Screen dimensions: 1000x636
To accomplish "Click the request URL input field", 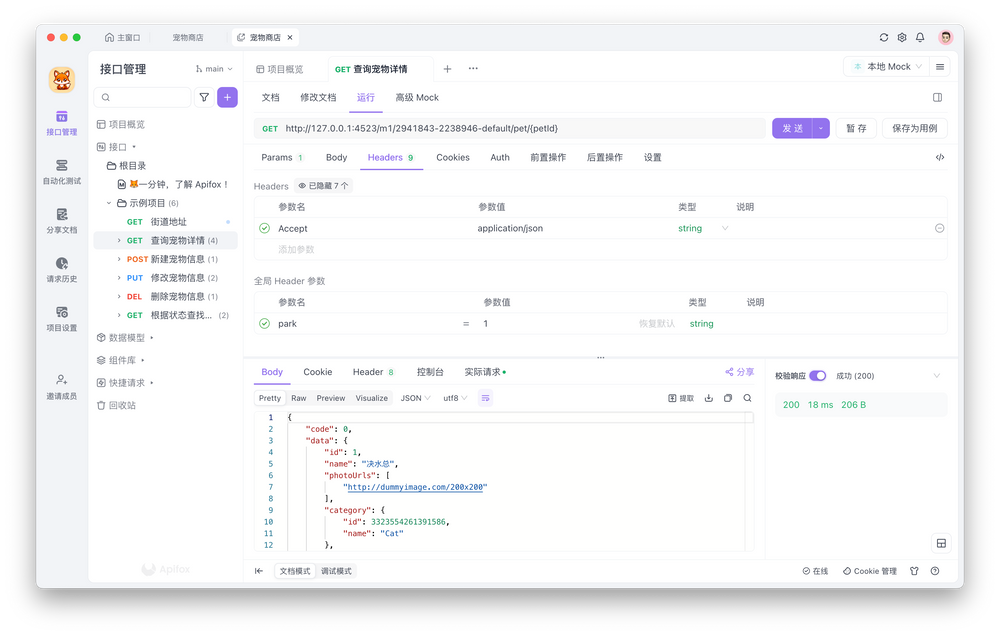I will [500, 128].
